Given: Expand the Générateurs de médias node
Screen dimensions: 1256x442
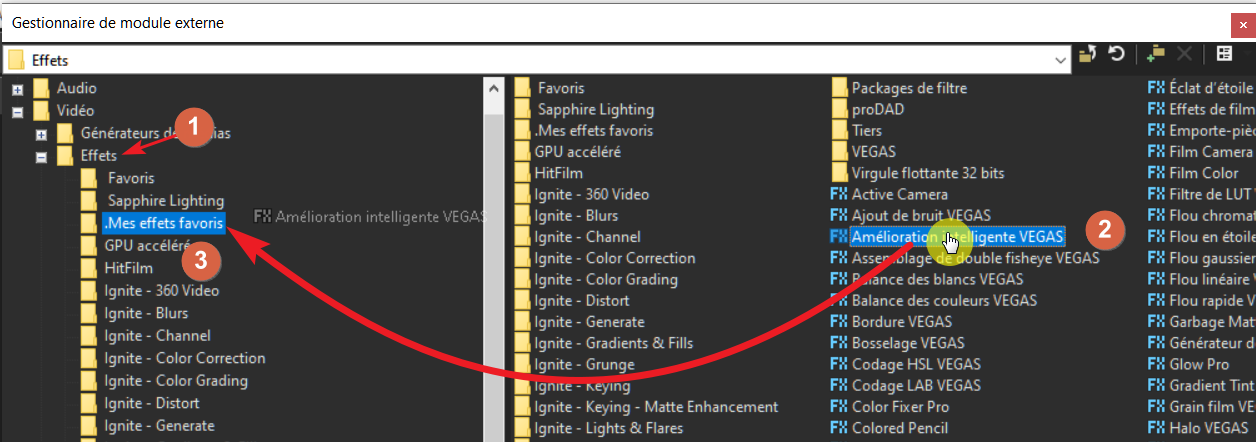Looking at the screenshot, I should coord(41,133).
